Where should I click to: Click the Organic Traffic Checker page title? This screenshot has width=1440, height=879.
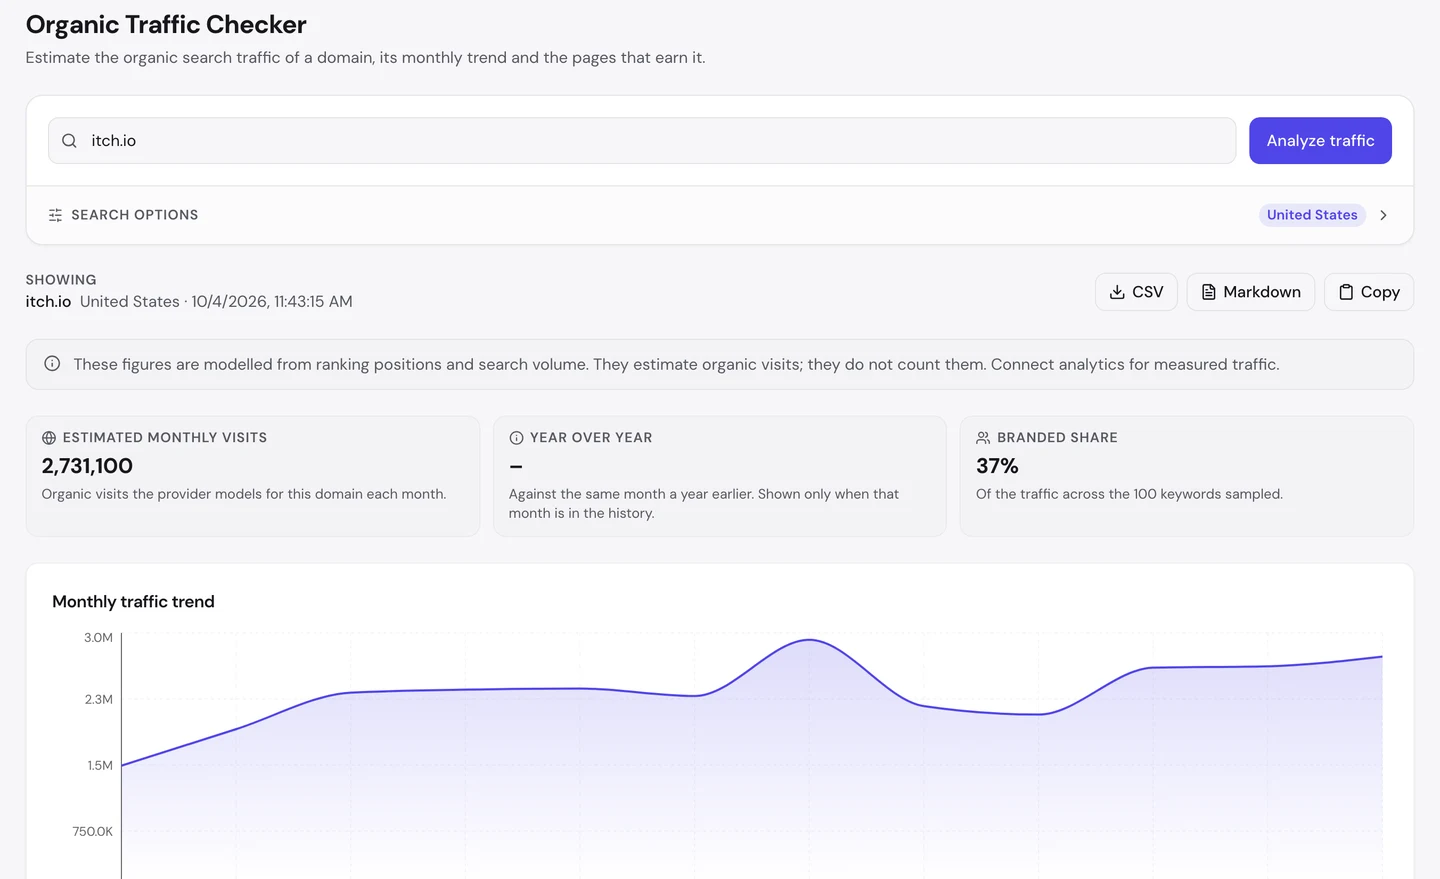(166, 24)
